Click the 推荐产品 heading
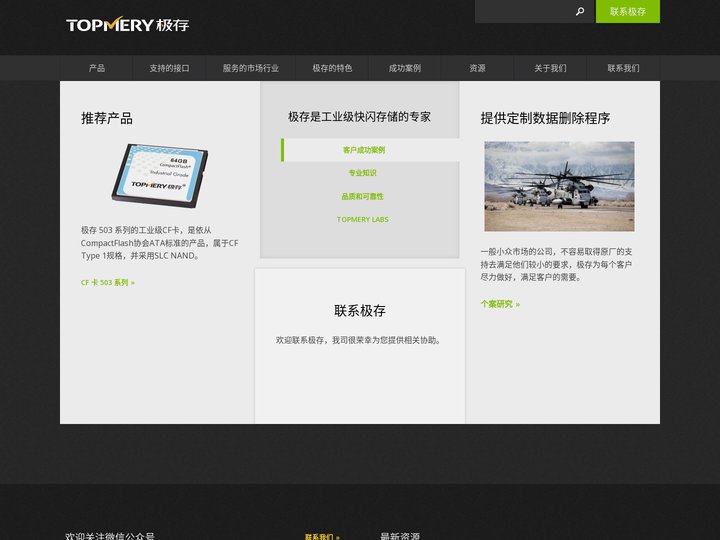Screen dimensions: 720x540 107,118
